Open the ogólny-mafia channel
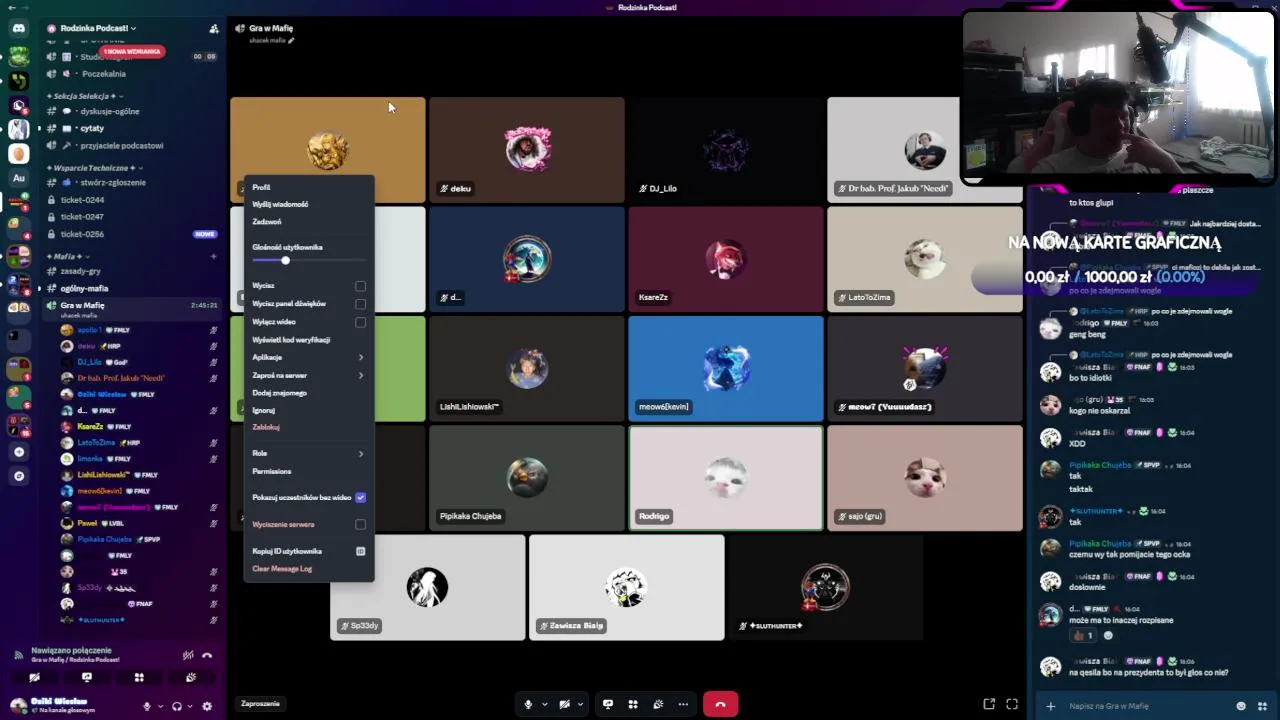Image resolution: width=1280 pixels, height=720 pixels. point(132,288)
